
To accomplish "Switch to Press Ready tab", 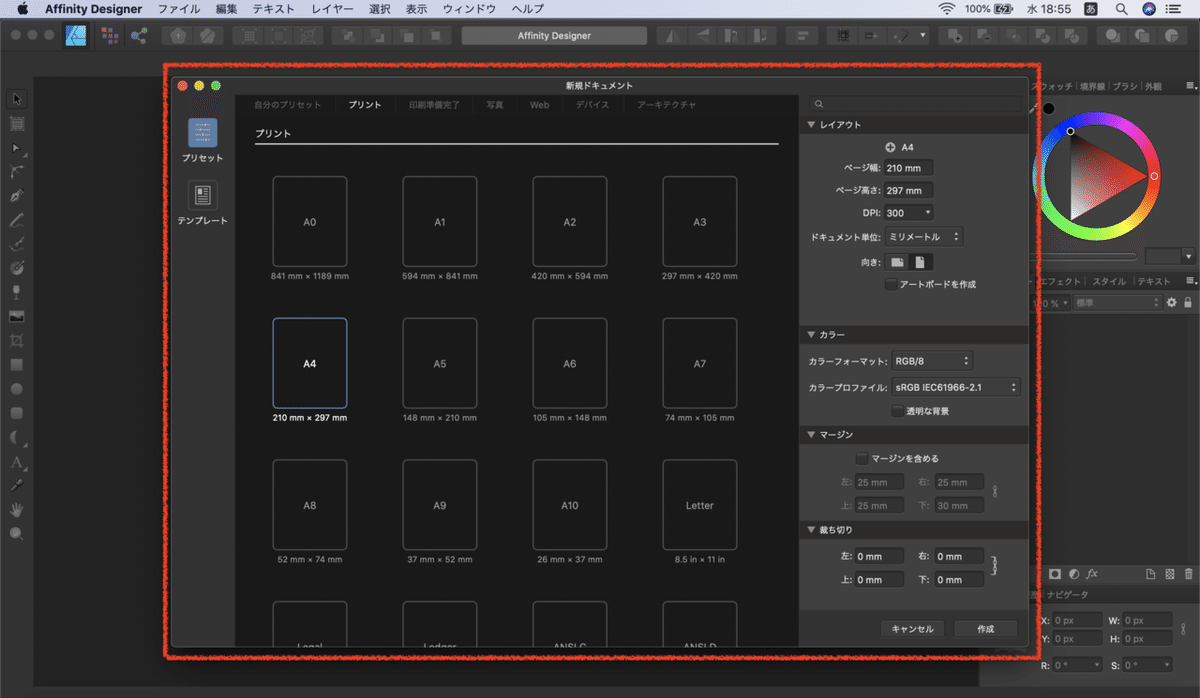I will 433,105.
